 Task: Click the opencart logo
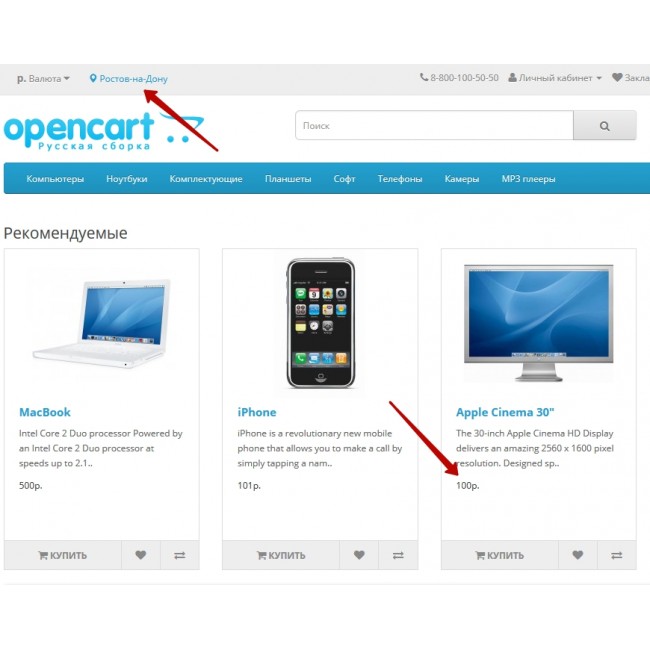pos(104,130)
